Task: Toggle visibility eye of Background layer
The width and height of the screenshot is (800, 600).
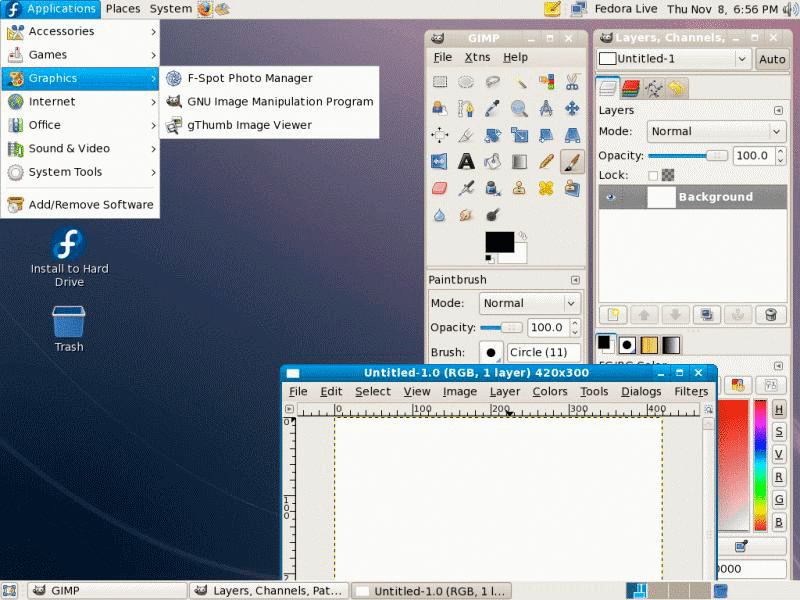Action: (611, 197)
